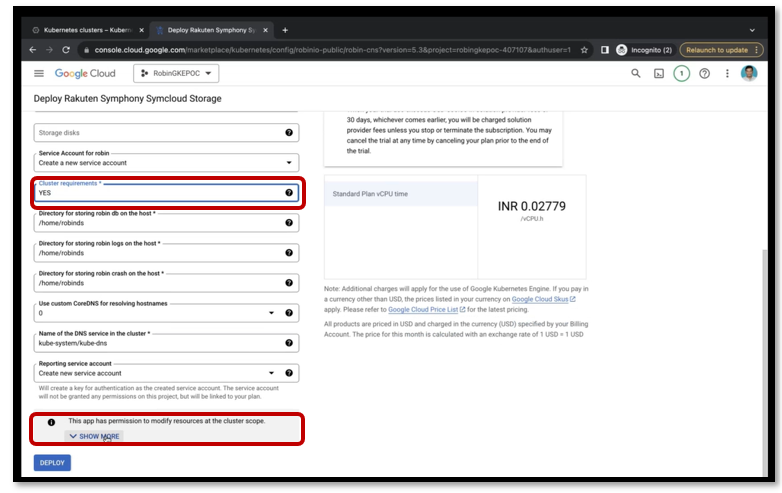
Task: Open the tab search chevron in the tab strip
Action: 752,30
